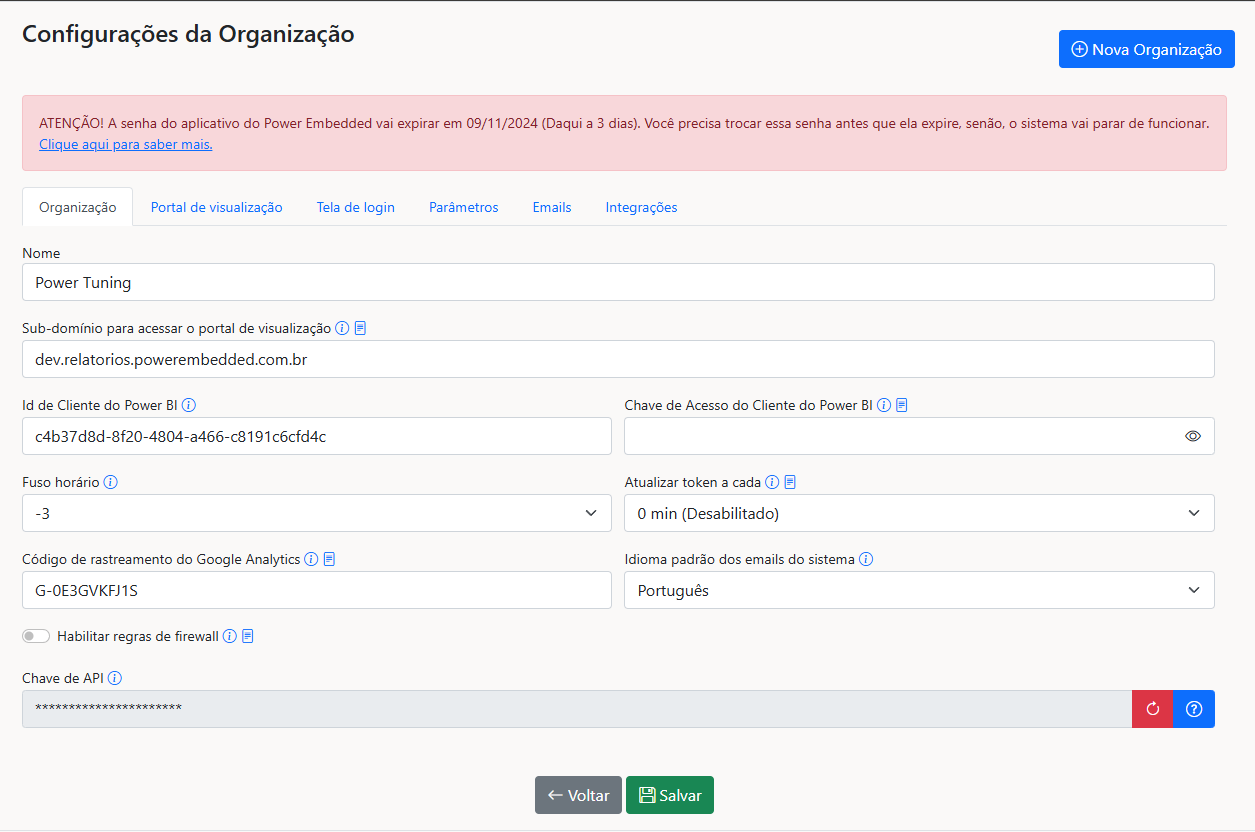The width and height of the screenshot is (1255, 832).
Task: Click info icon for Google Analytics tracking code
Action: click(311, 559)
